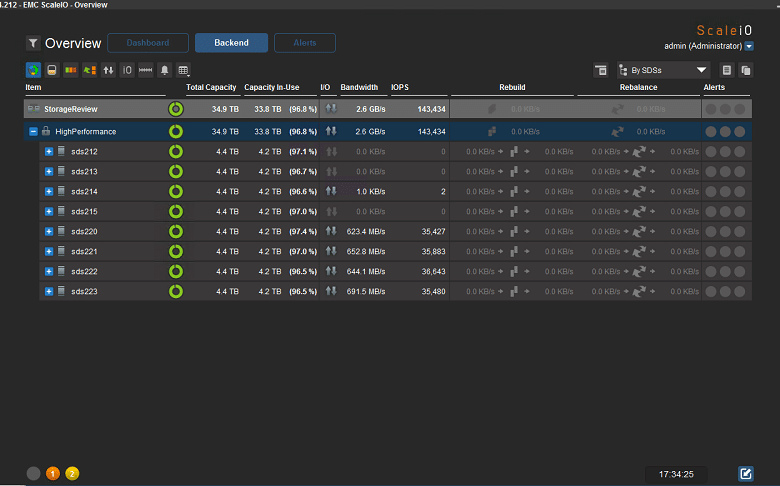Click the rebuild icon in HighPerformance row

point(492,131)
